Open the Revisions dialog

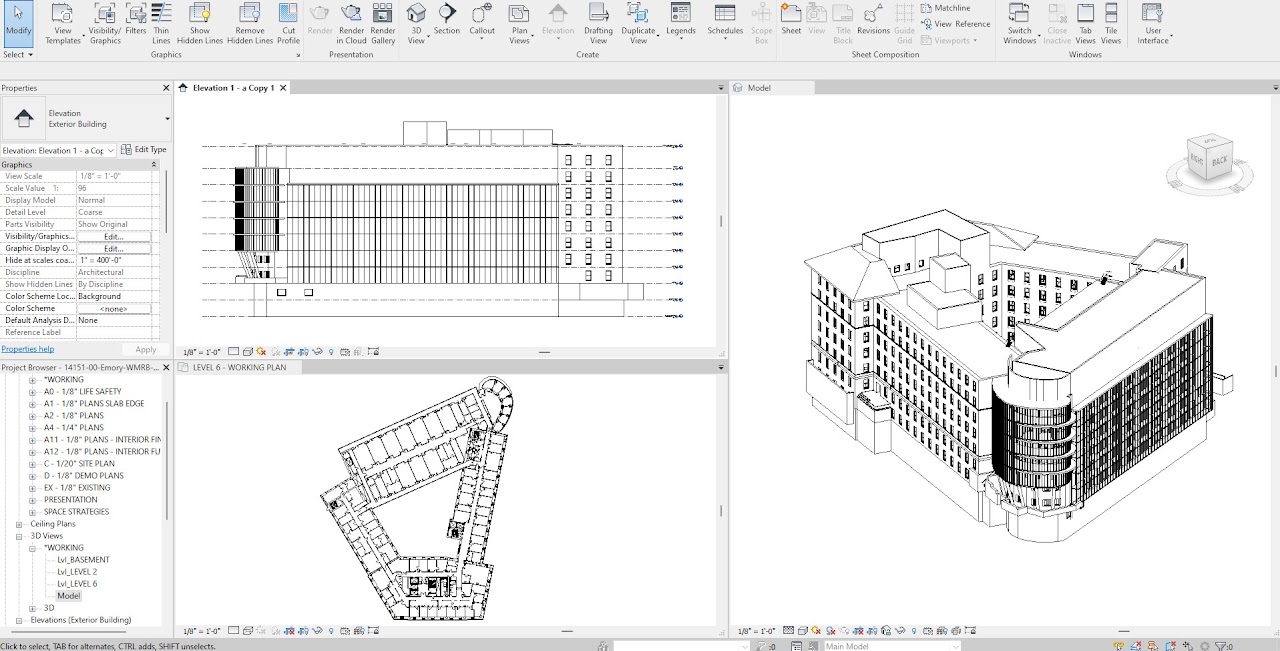[x=873, y=20]
